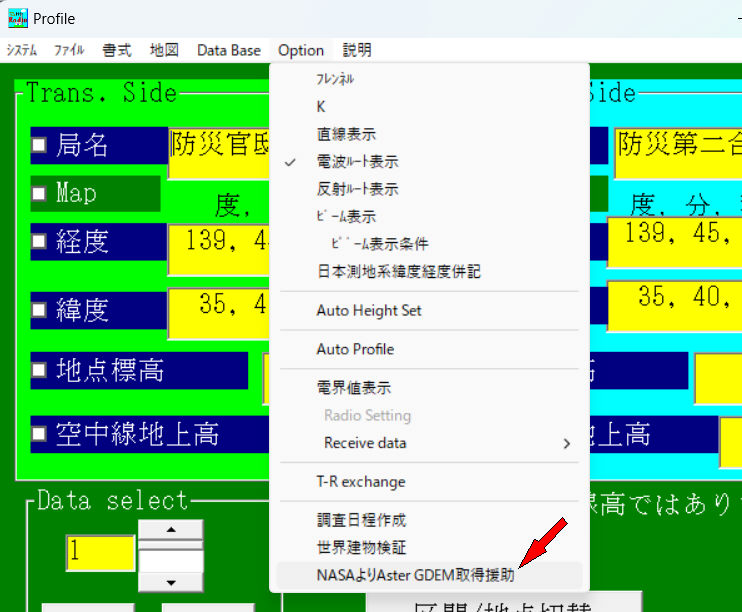This screenshot has width=742, height=612.
Task: Toggle the 緯度 checkbox
Action: [39, 310]
